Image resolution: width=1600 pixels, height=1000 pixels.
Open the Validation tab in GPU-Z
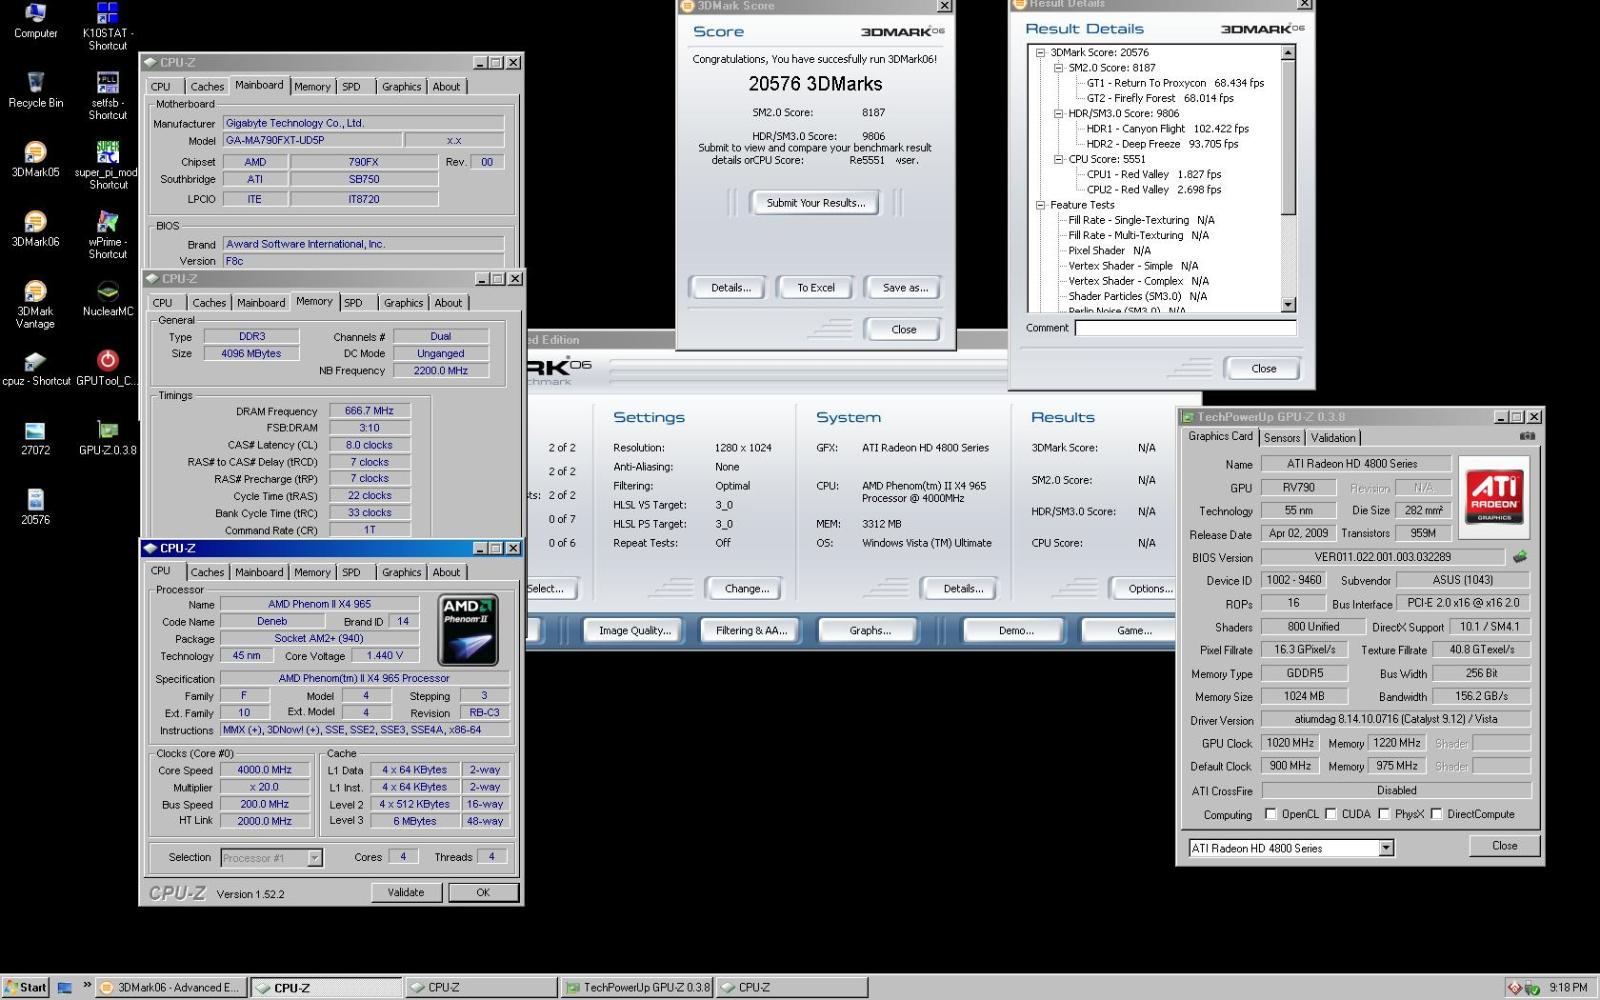click(1333, 438)
